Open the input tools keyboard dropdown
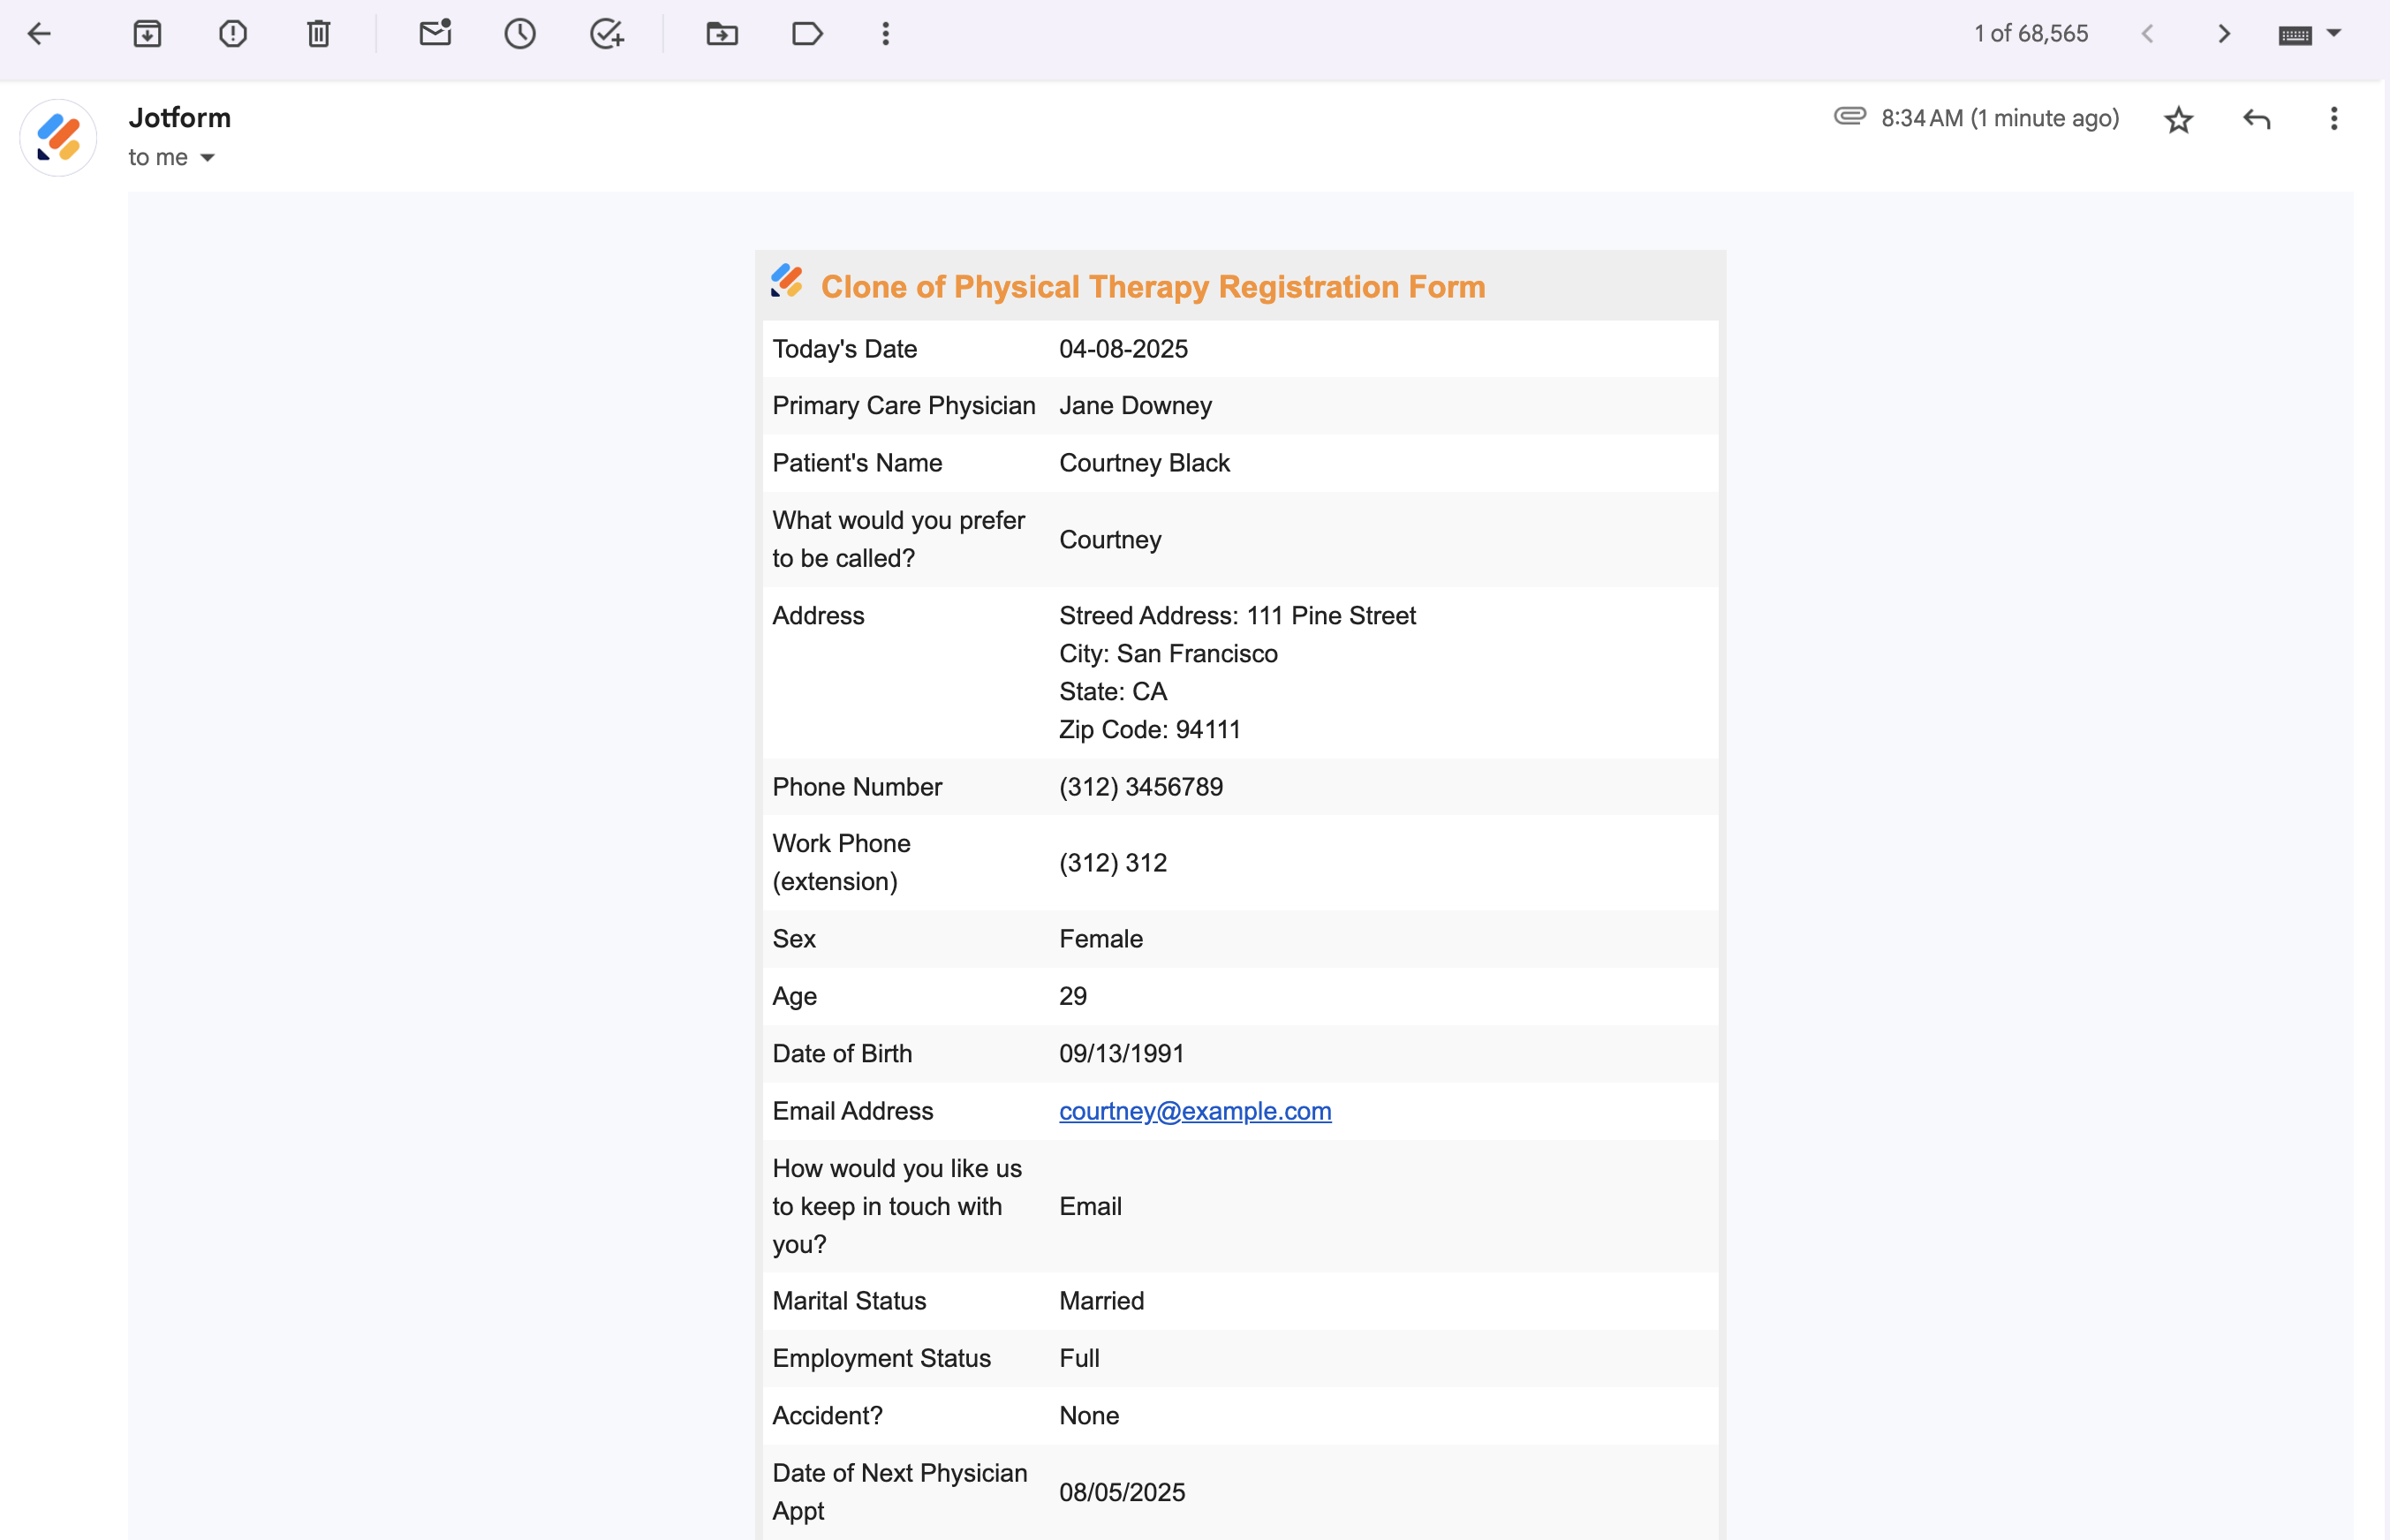The height and width of the screenshot is (1540, 2390). [x=2333, y=34]
